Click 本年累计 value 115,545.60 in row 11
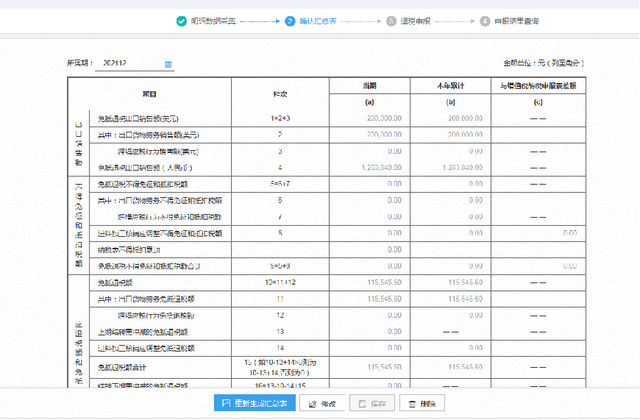The width and height of the screenshot is (640, 420). coord(465,299)
